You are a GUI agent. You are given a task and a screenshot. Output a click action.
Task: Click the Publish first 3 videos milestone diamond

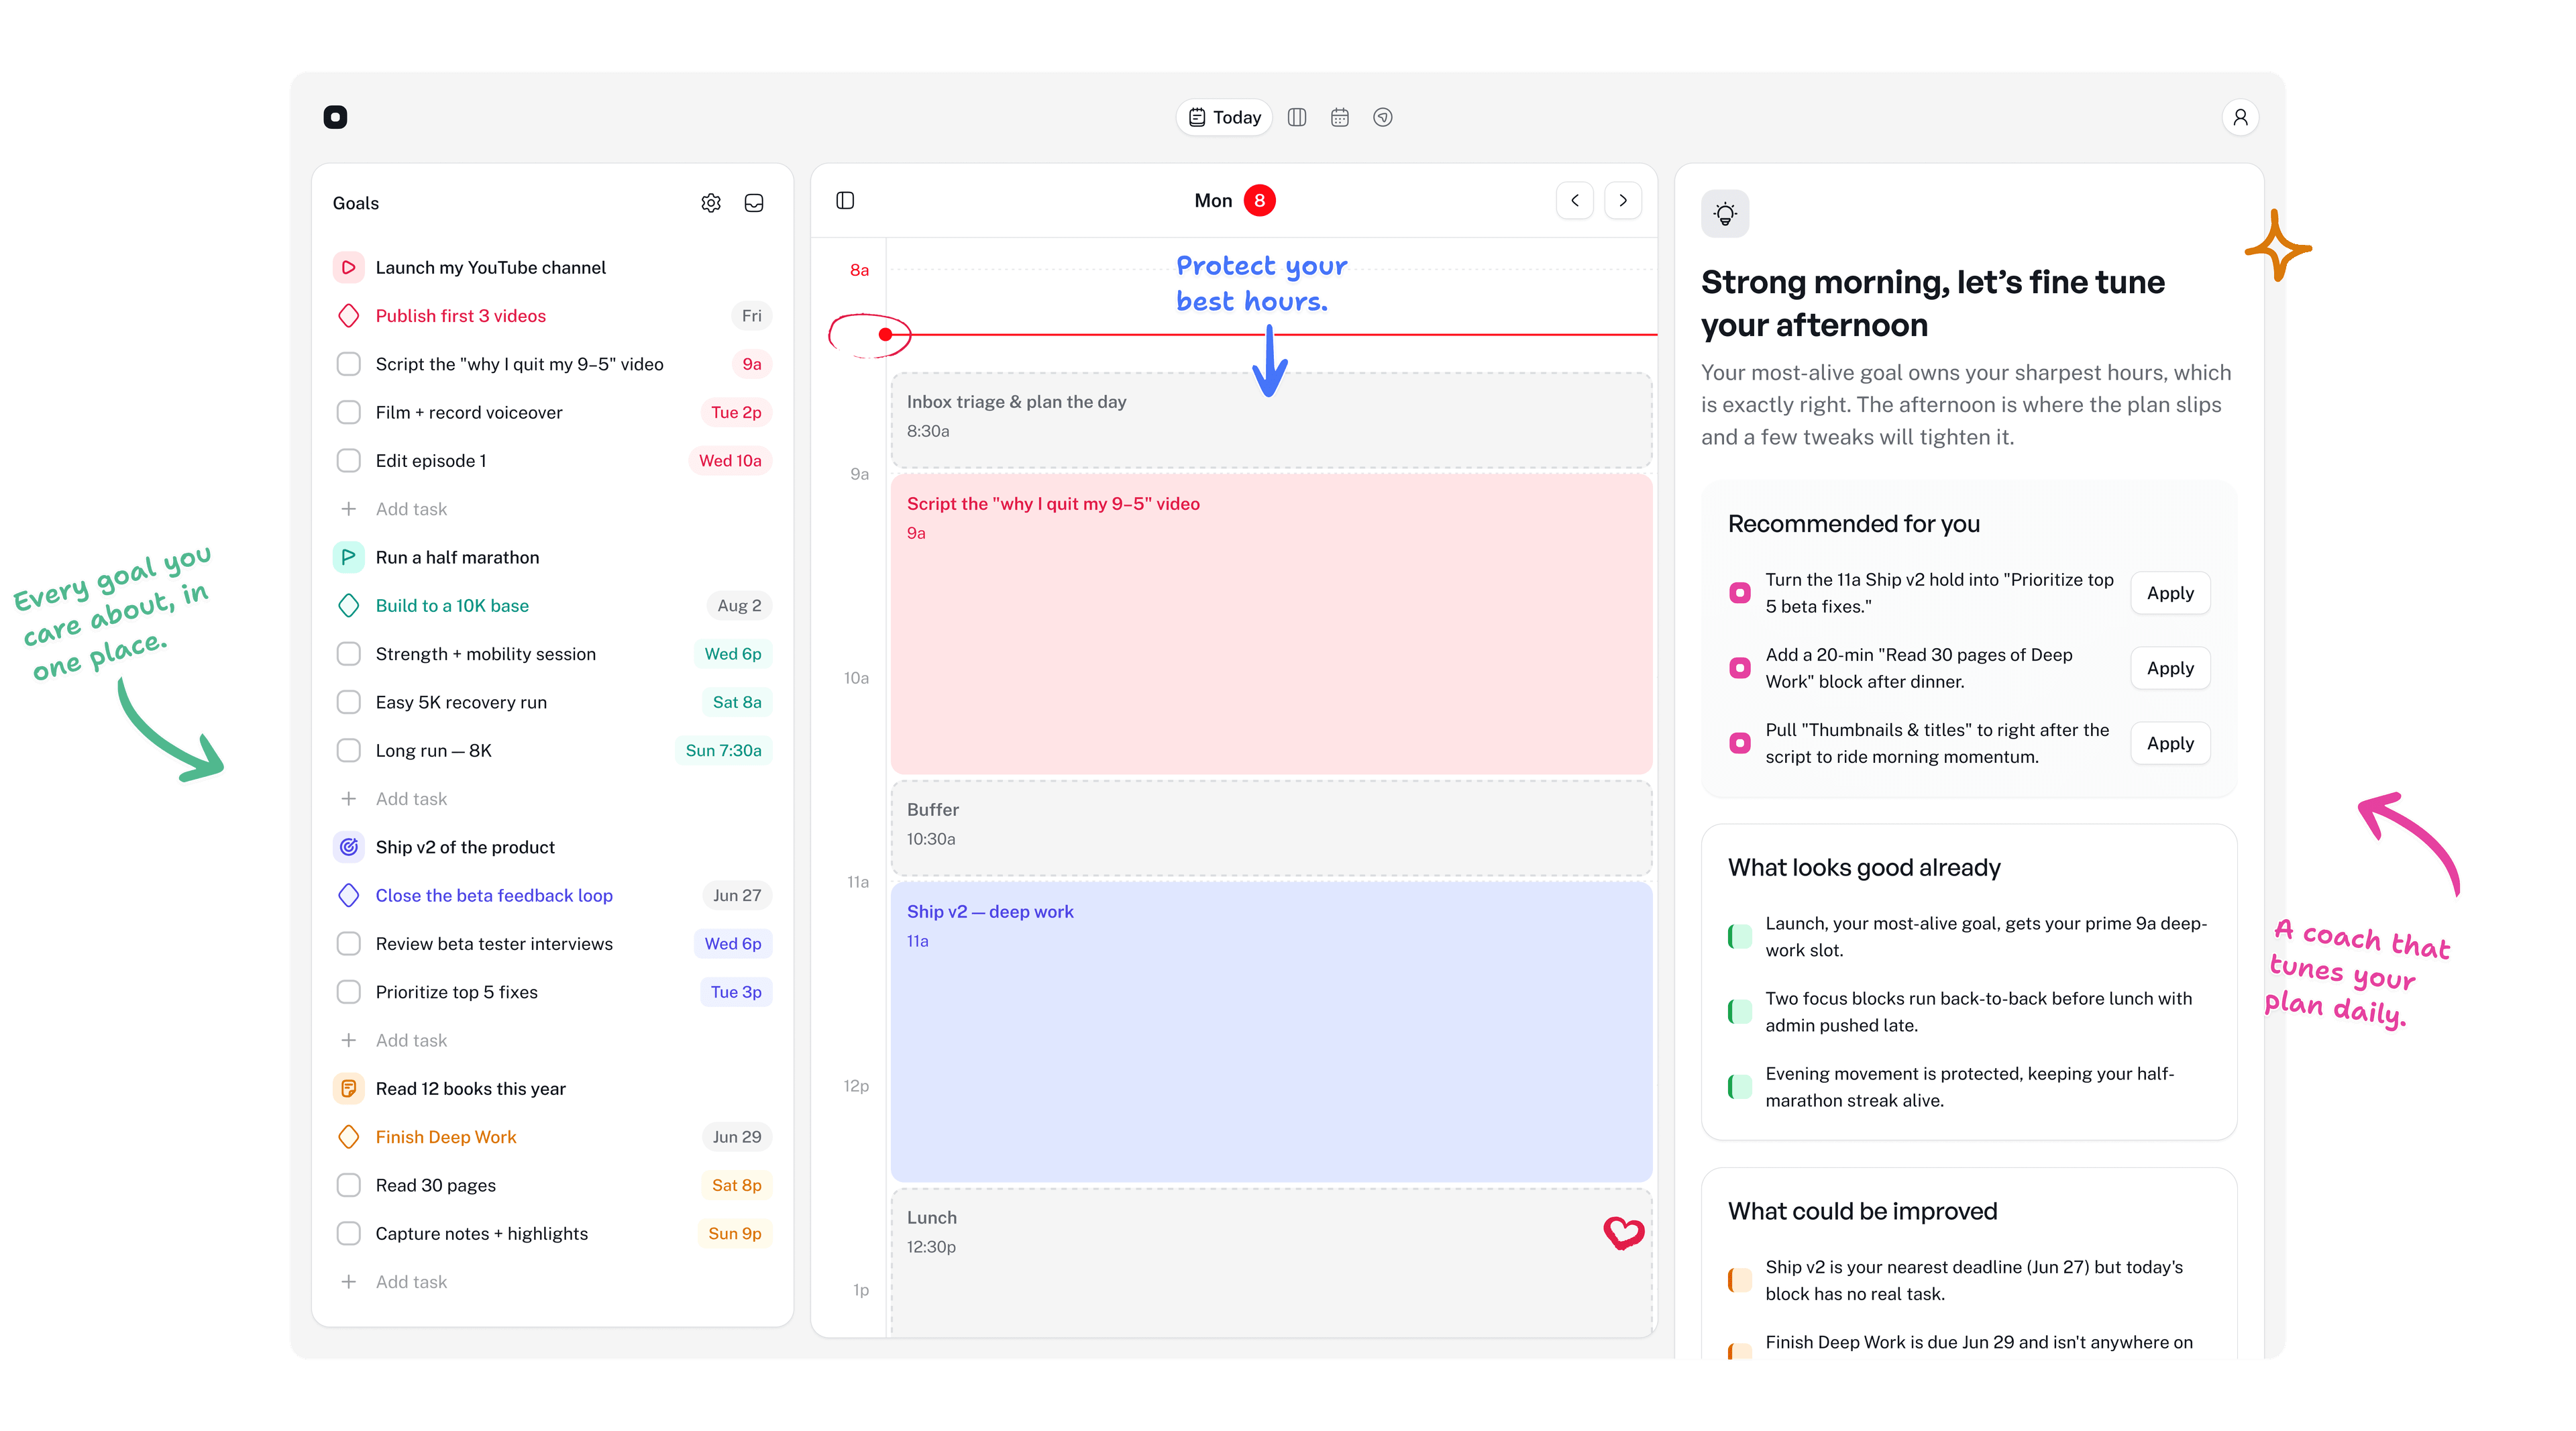coord(348,315)
